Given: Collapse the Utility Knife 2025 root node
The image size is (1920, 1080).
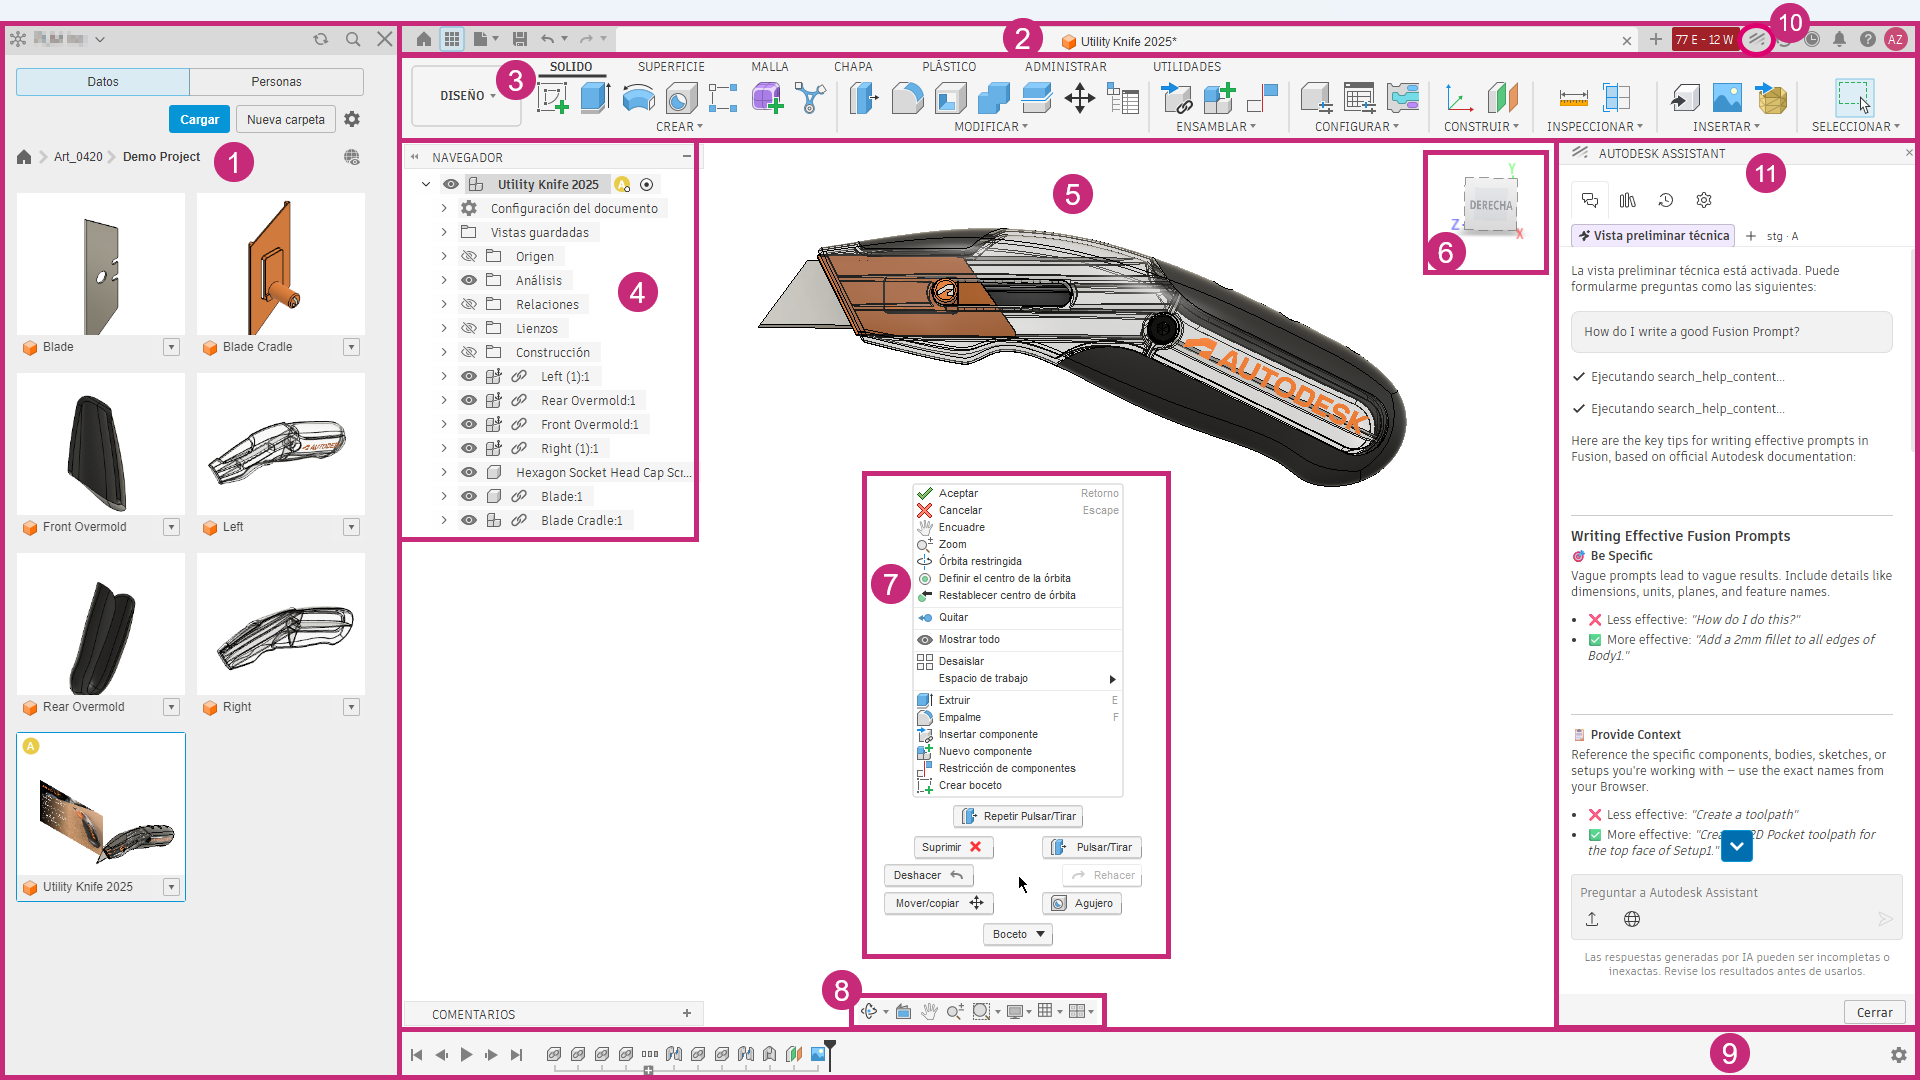Looking at the screenshot, I should pyautogui.click(x=426, y=184).
